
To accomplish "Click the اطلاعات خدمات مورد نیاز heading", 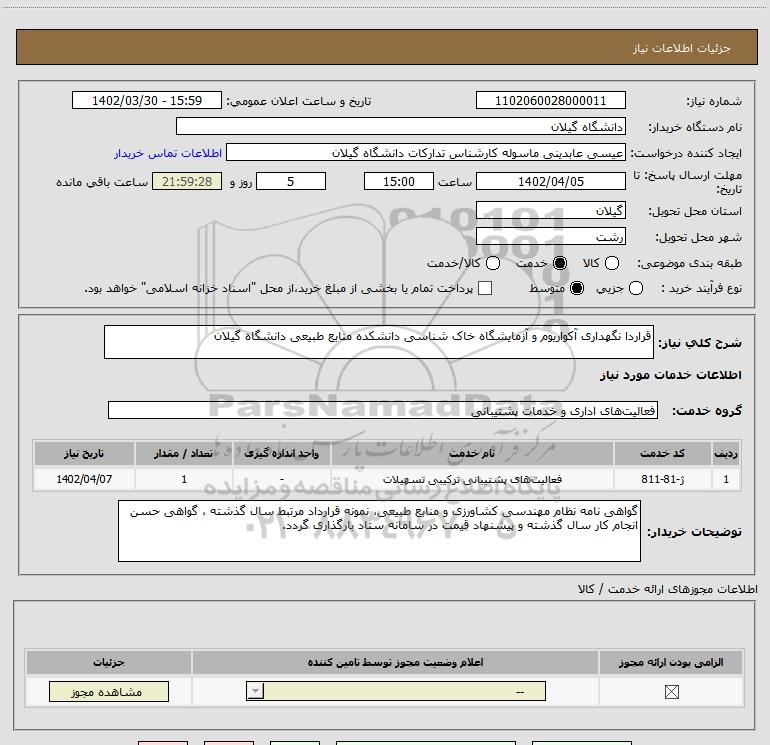I will coord(670,375).
